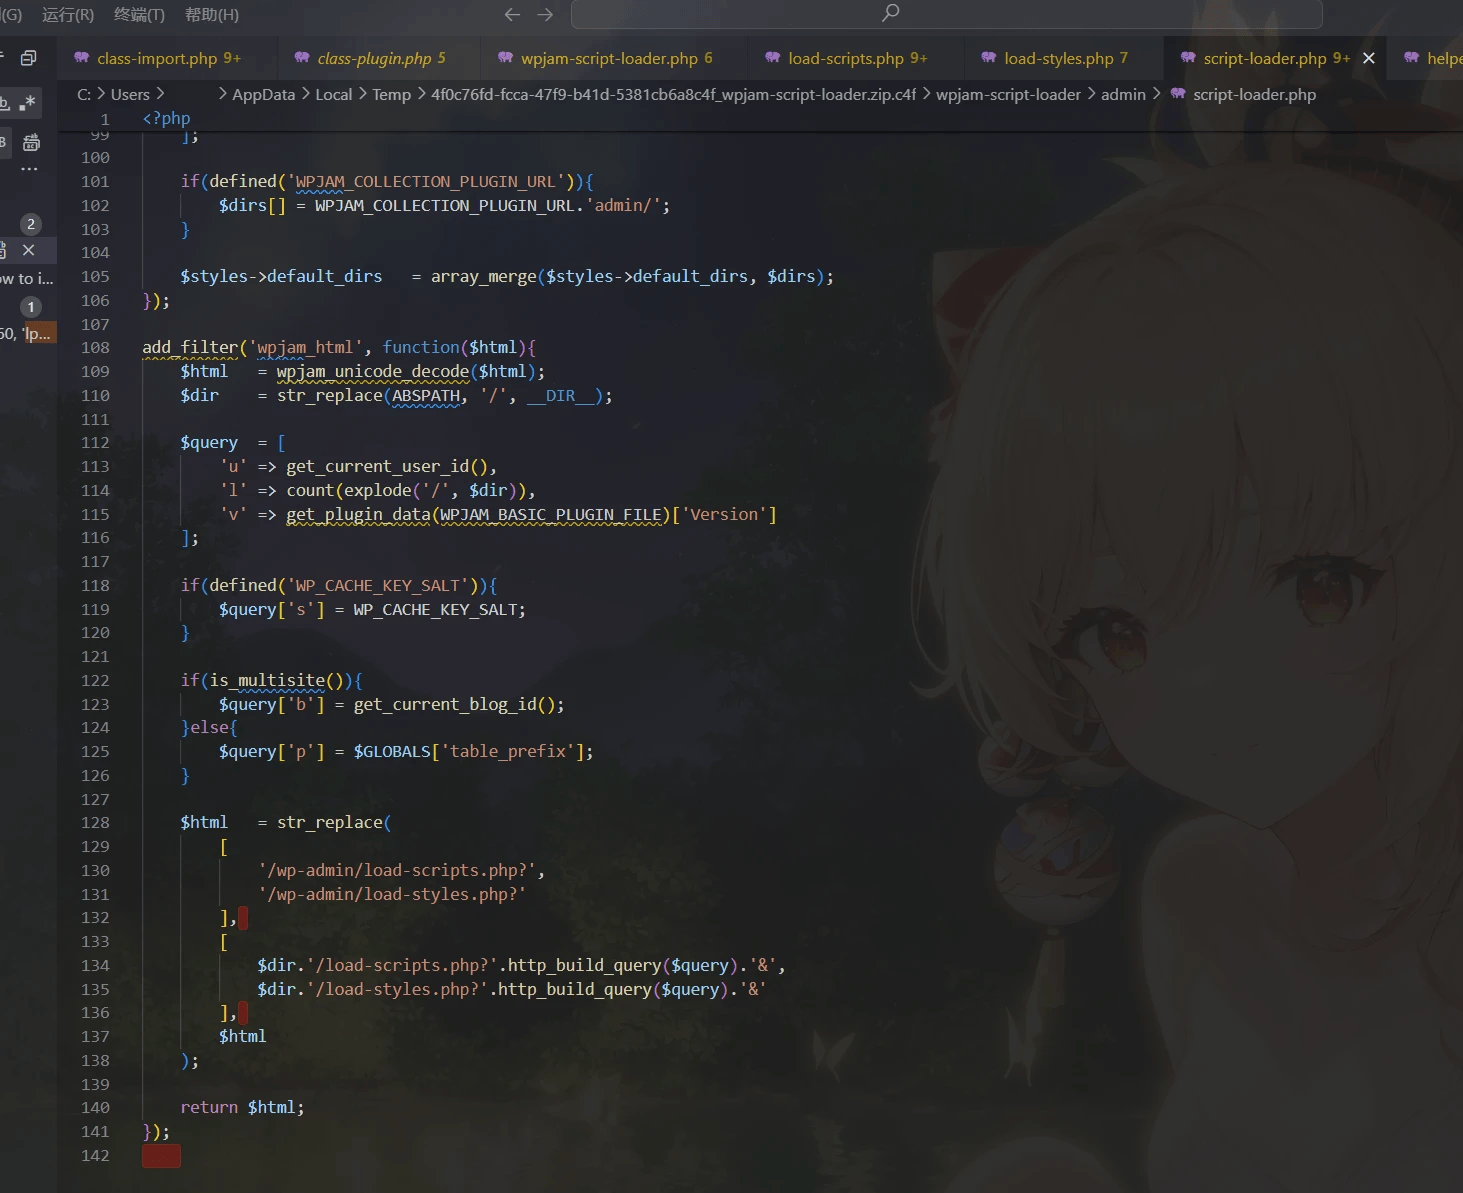Dismiss the highlighted search result file
The height and width of the screenshot is (1193, 1463).
coord(29,250)
